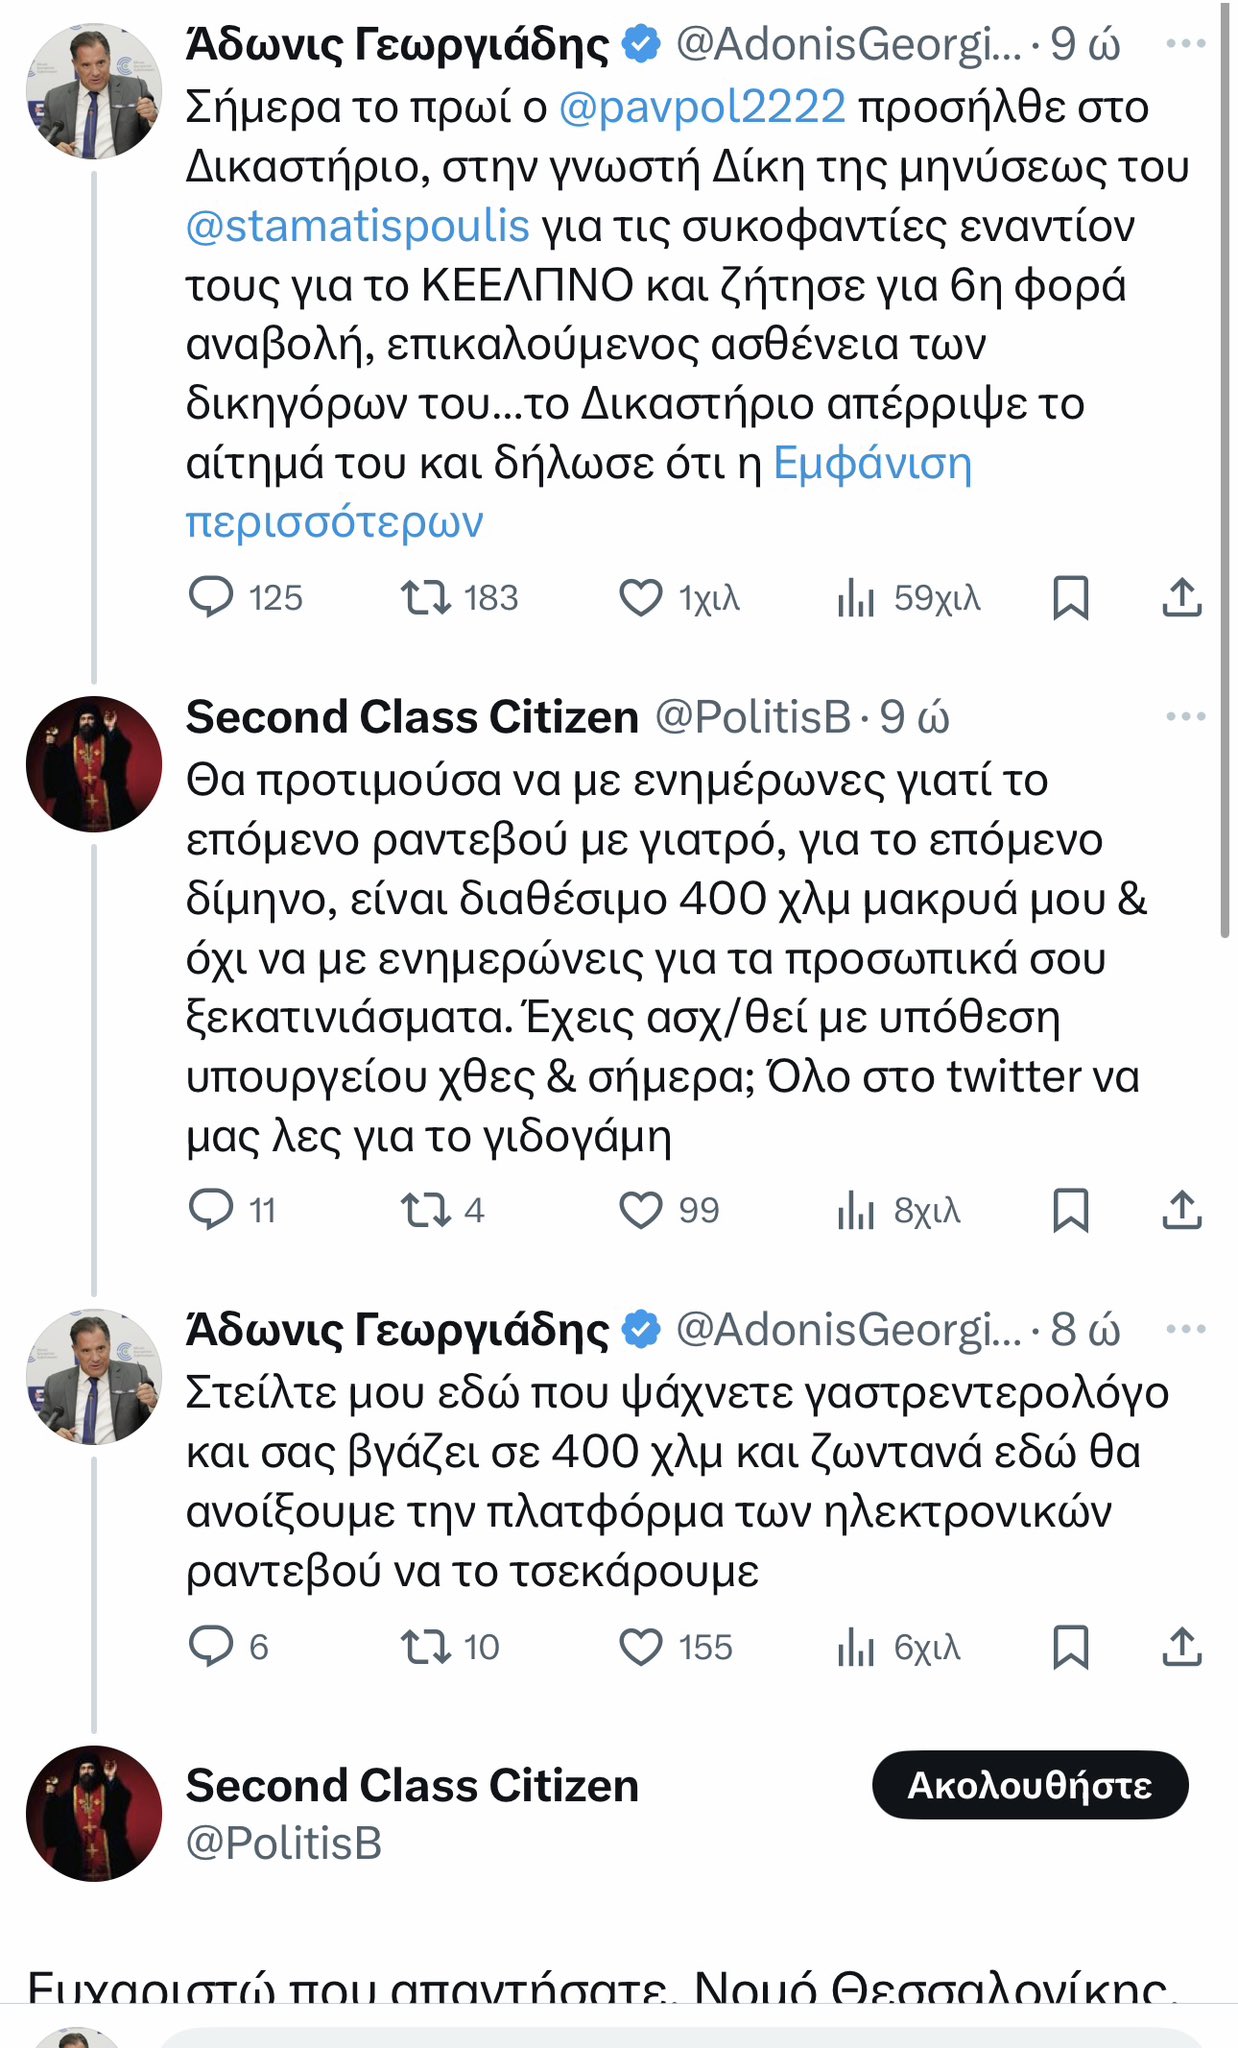Share the tweet with 155 likes
1238x2048 pixels.
tap(1181, 1646)
